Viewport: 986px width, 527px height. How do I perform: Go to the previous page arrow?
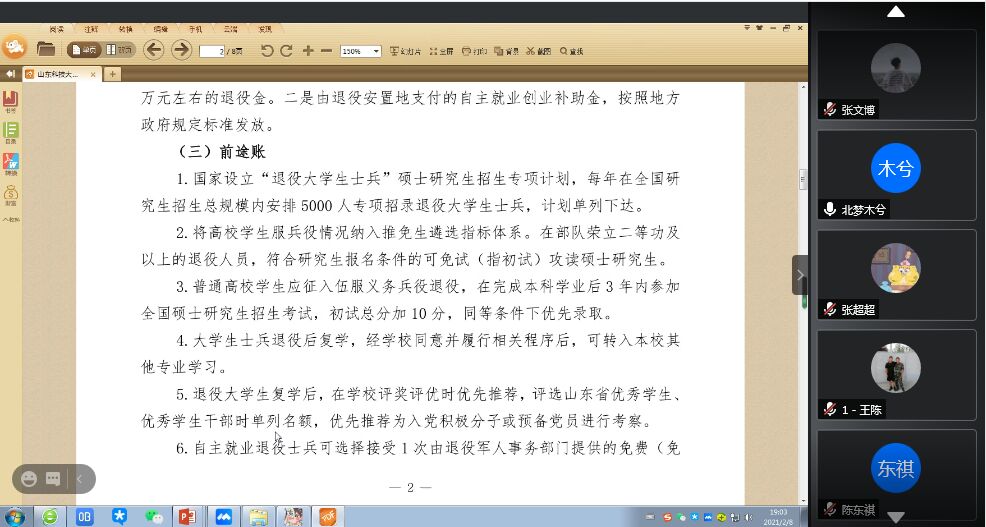(153, 50)
